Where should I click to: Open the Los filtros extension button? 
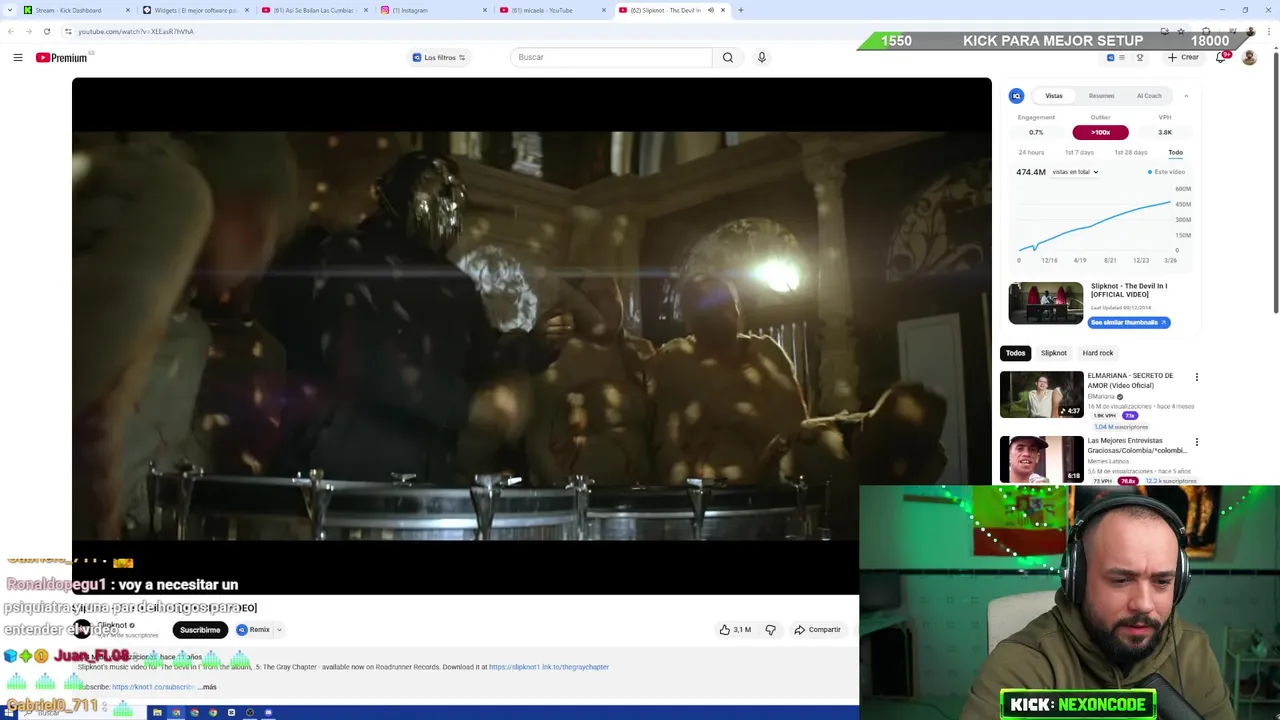click(x=440, y=57)
